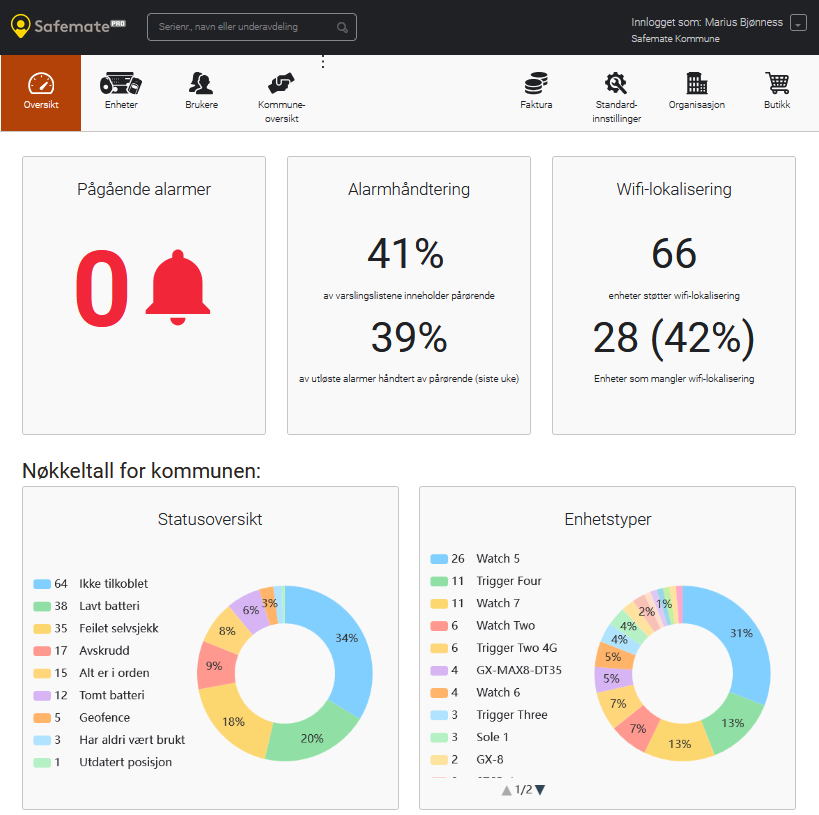The image size is (819, 815).
Task: Click the three-dot menu handle
Action: pos(322,62)
